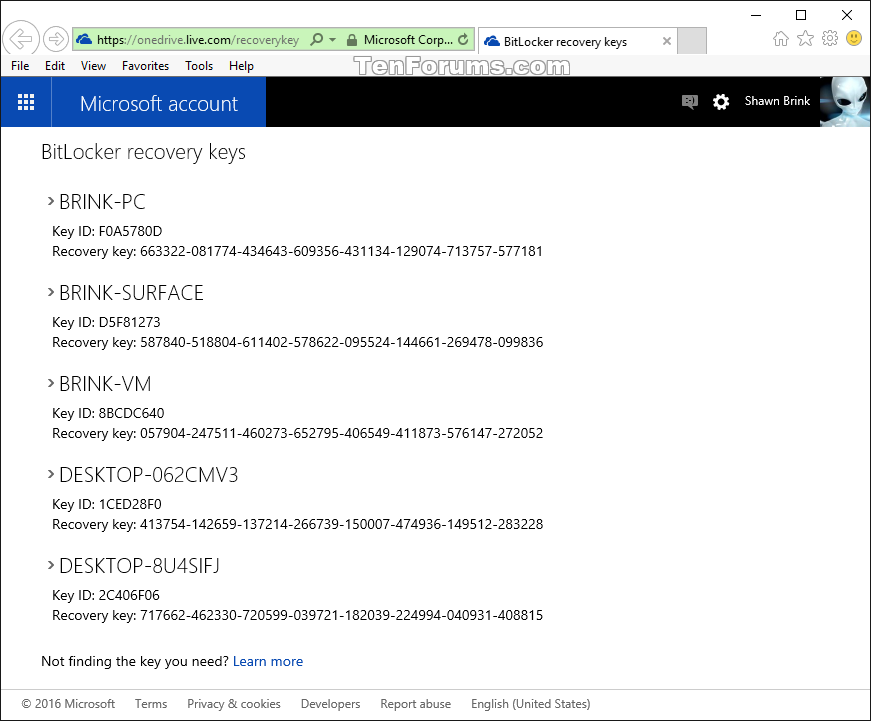871x721 pixels.
Task: Open the Favorites menu
Action: click(146, 66)
